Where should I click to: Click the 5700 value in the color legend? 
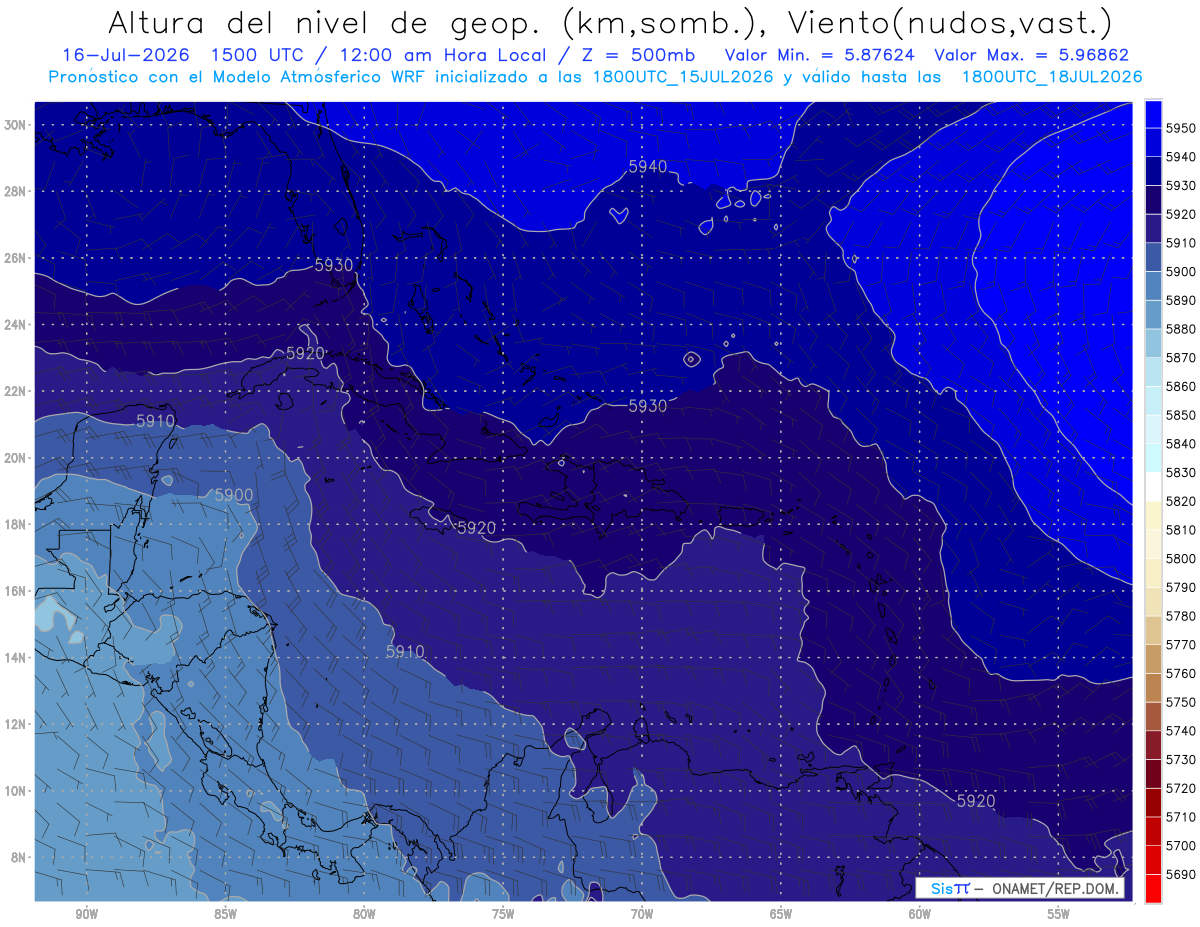click(1181, 845)
